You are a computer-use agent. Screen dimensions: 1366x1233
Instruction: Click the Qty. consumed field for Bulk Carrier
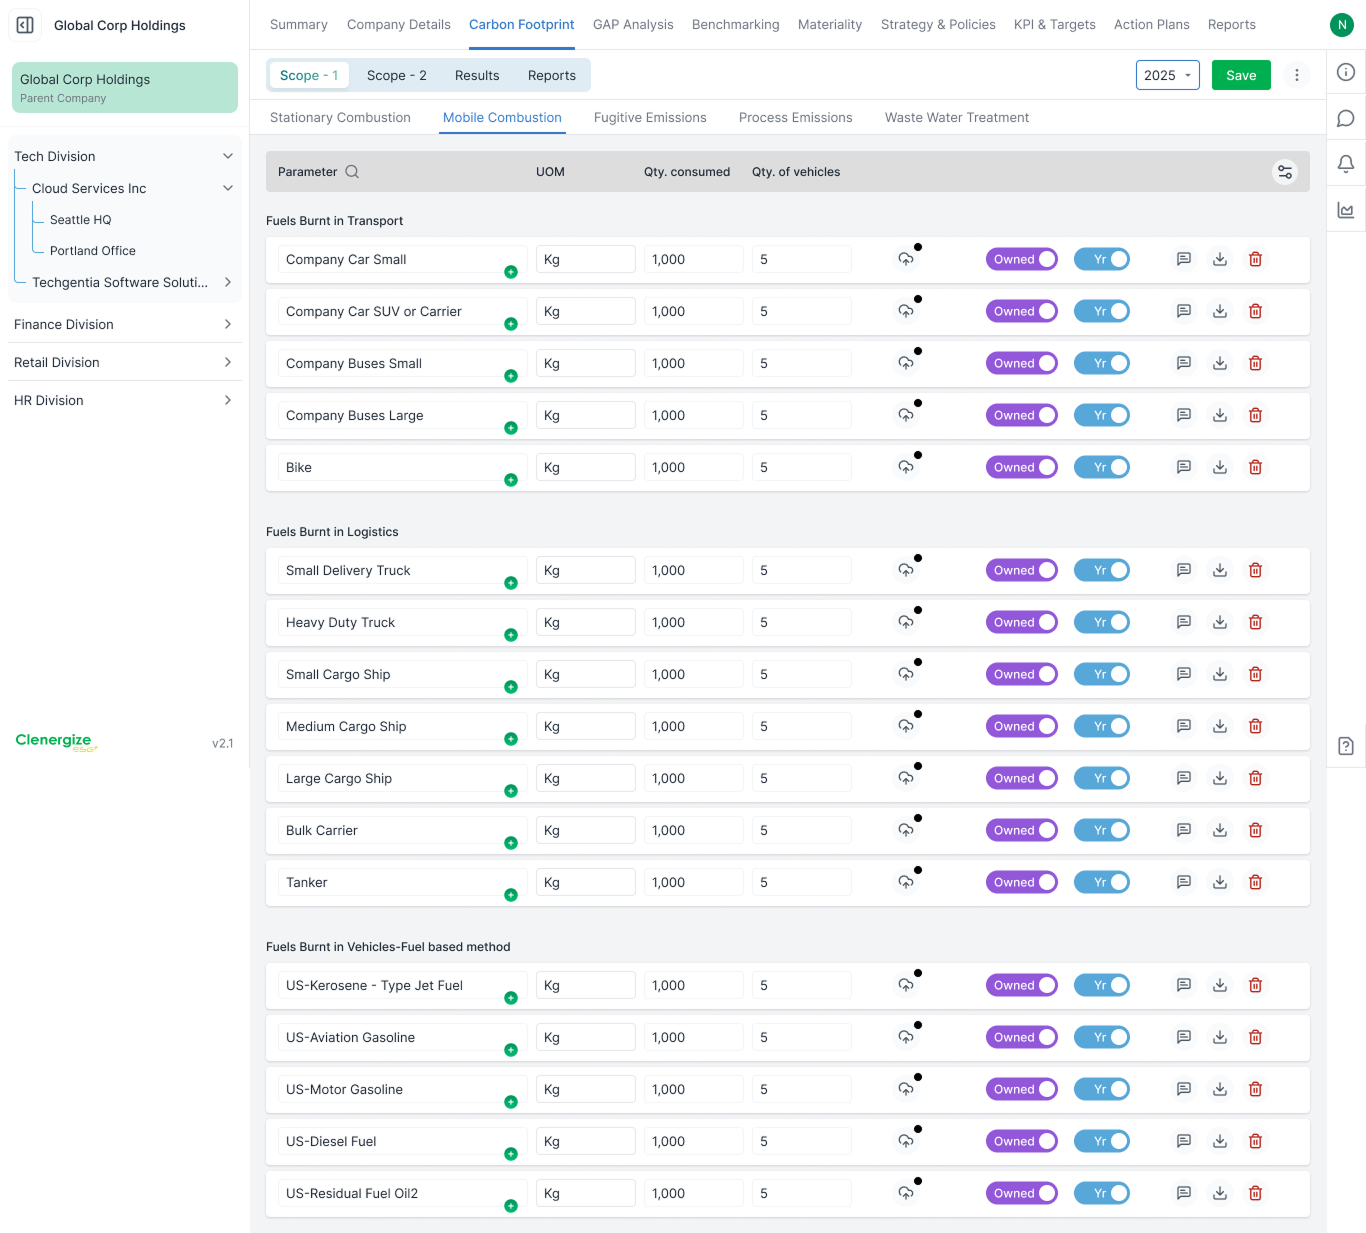(x=694, y=830)
